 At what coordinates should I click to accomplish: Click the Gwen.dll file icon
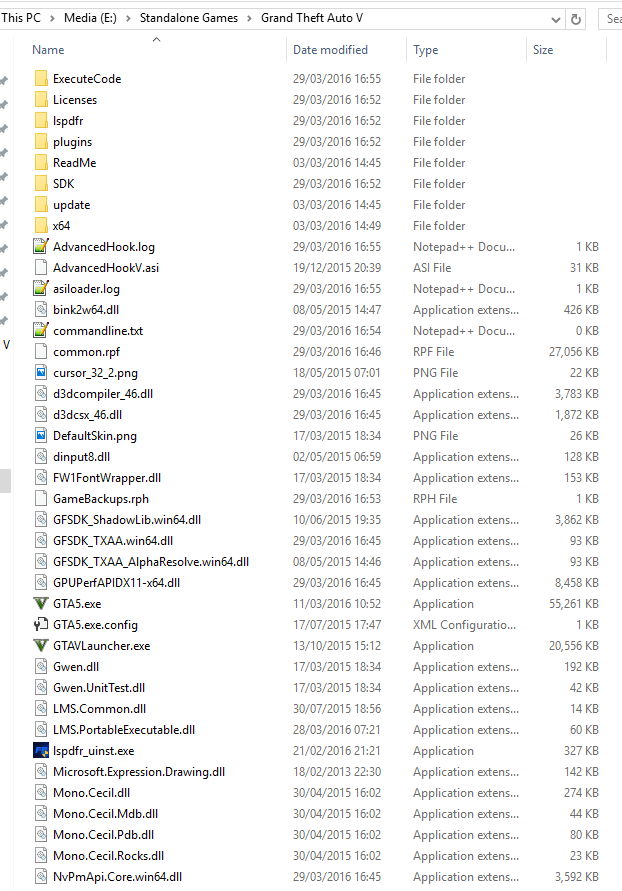pos(41,667)
